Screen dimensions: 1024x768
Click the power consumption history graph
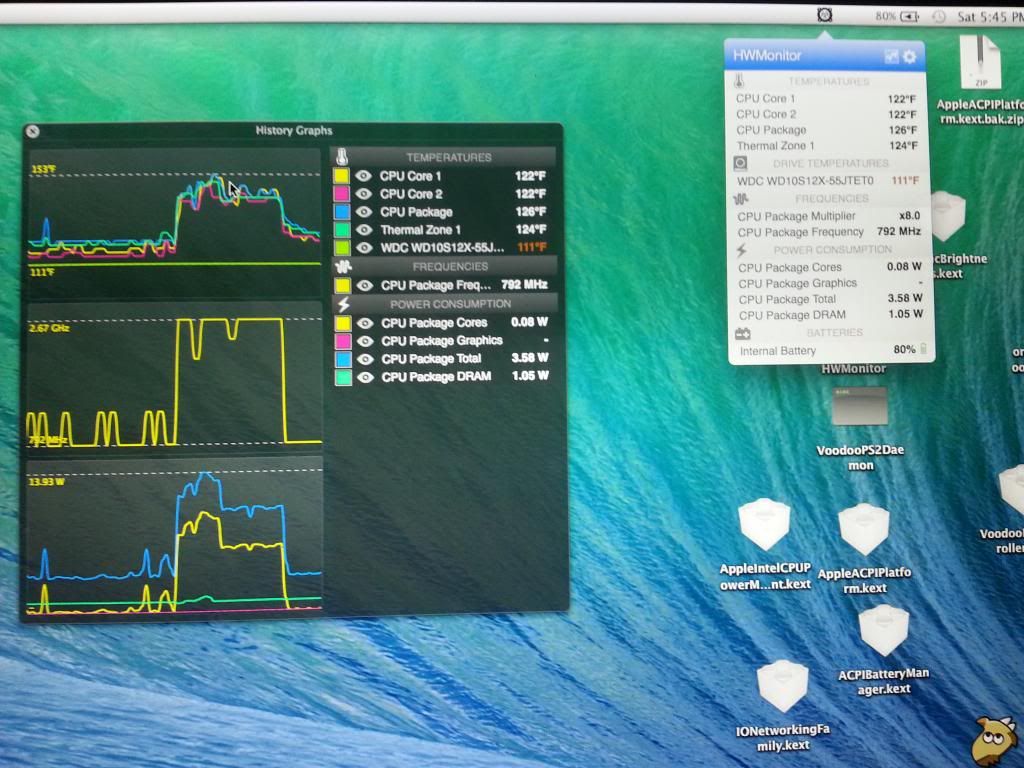pyautogui.click(x=174, y=537)
